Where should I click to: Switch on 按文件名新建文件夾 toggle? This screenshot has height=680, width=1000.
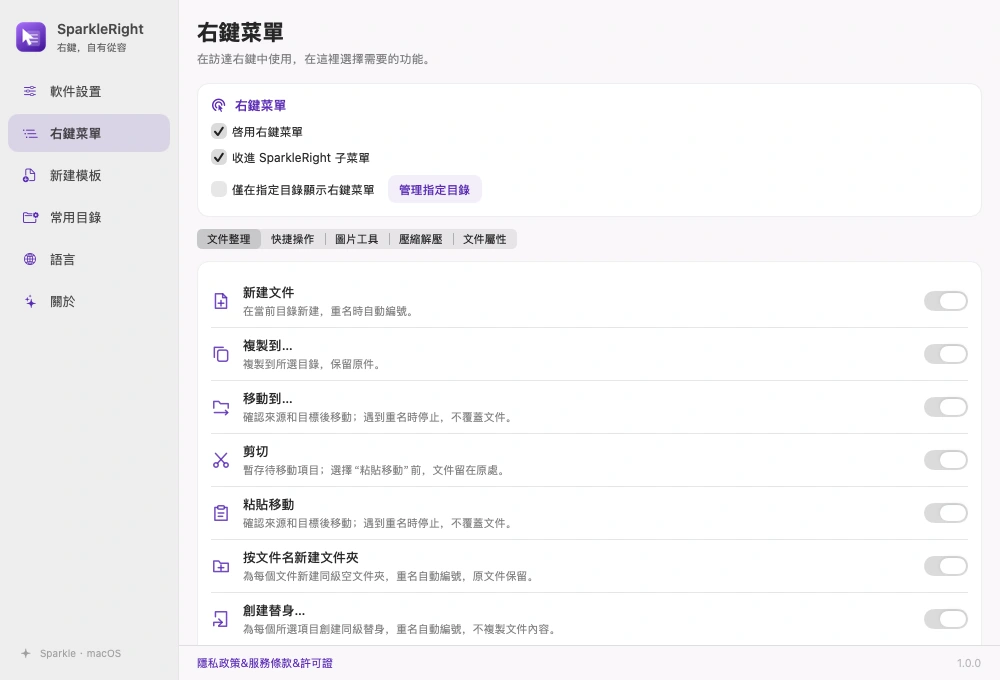point(946,566)
